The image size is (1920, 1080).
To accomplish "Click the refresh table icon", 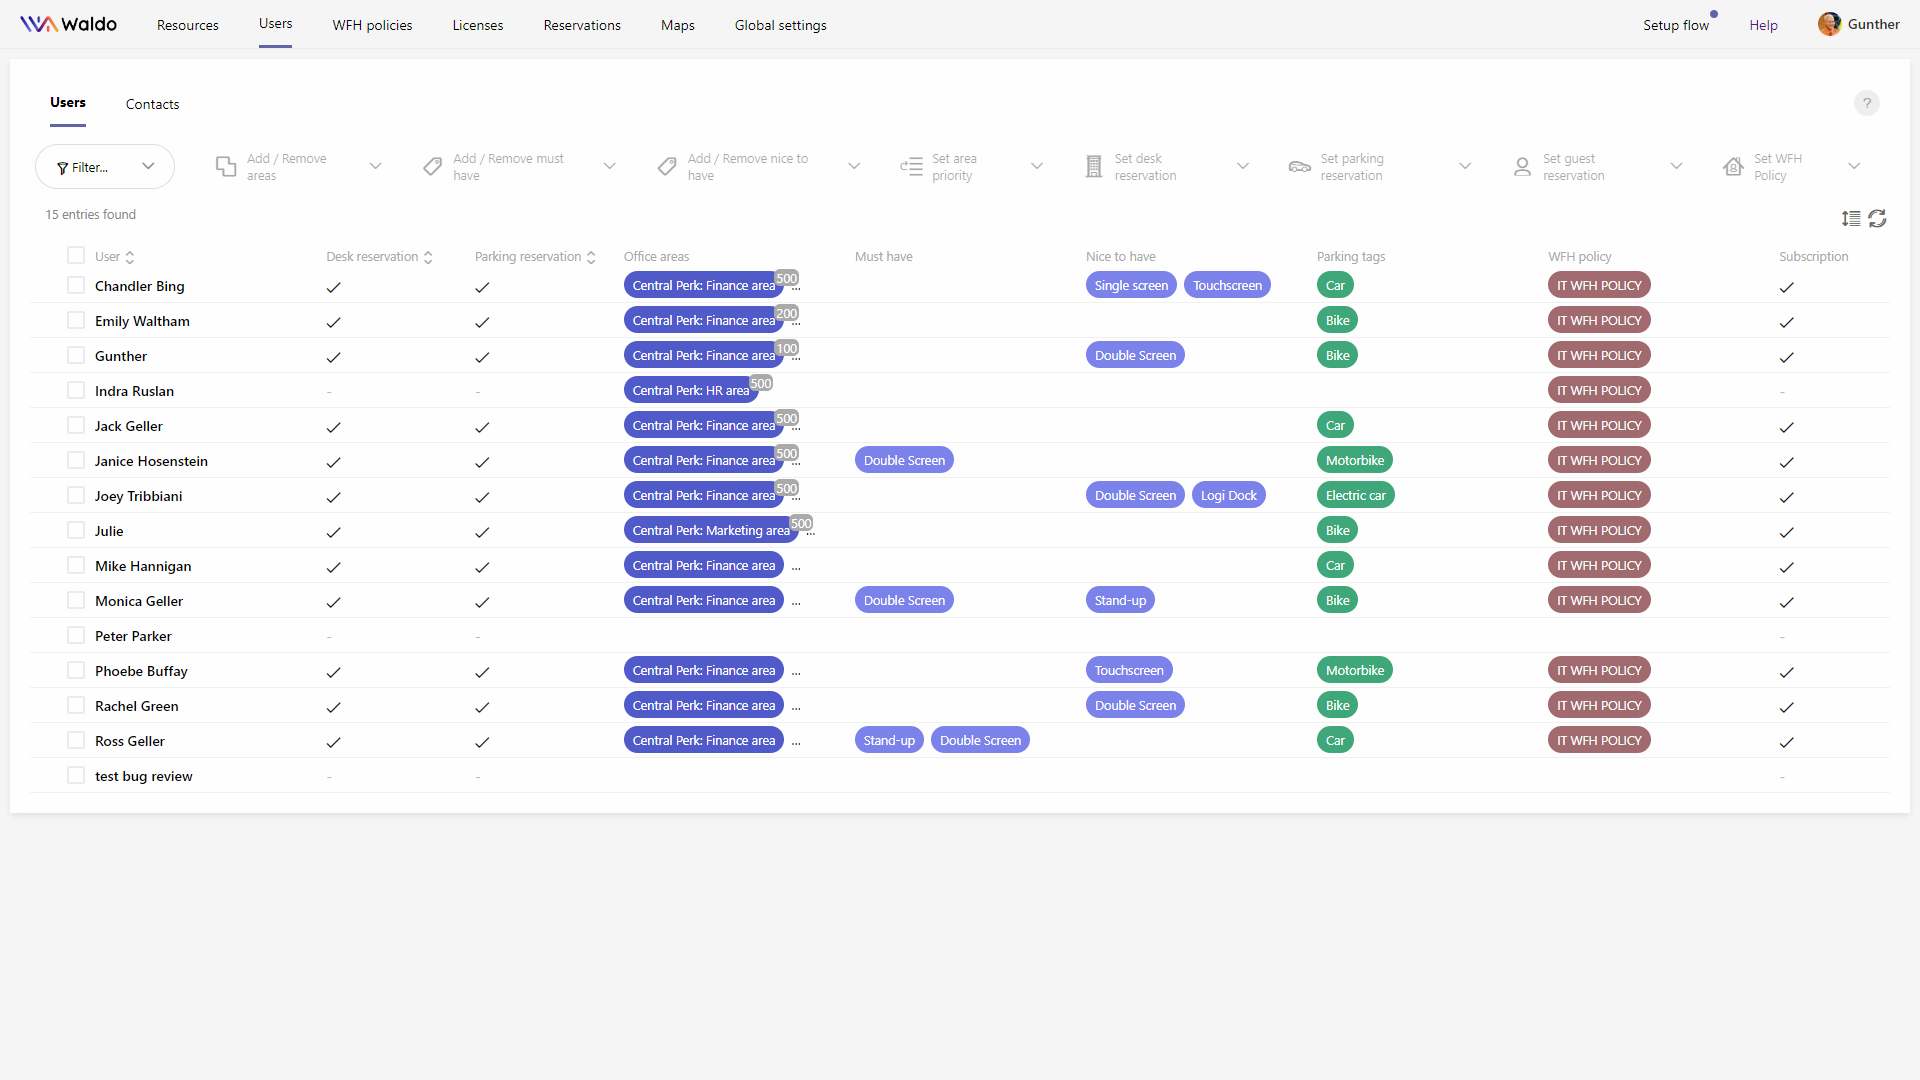I will 1878,218.
